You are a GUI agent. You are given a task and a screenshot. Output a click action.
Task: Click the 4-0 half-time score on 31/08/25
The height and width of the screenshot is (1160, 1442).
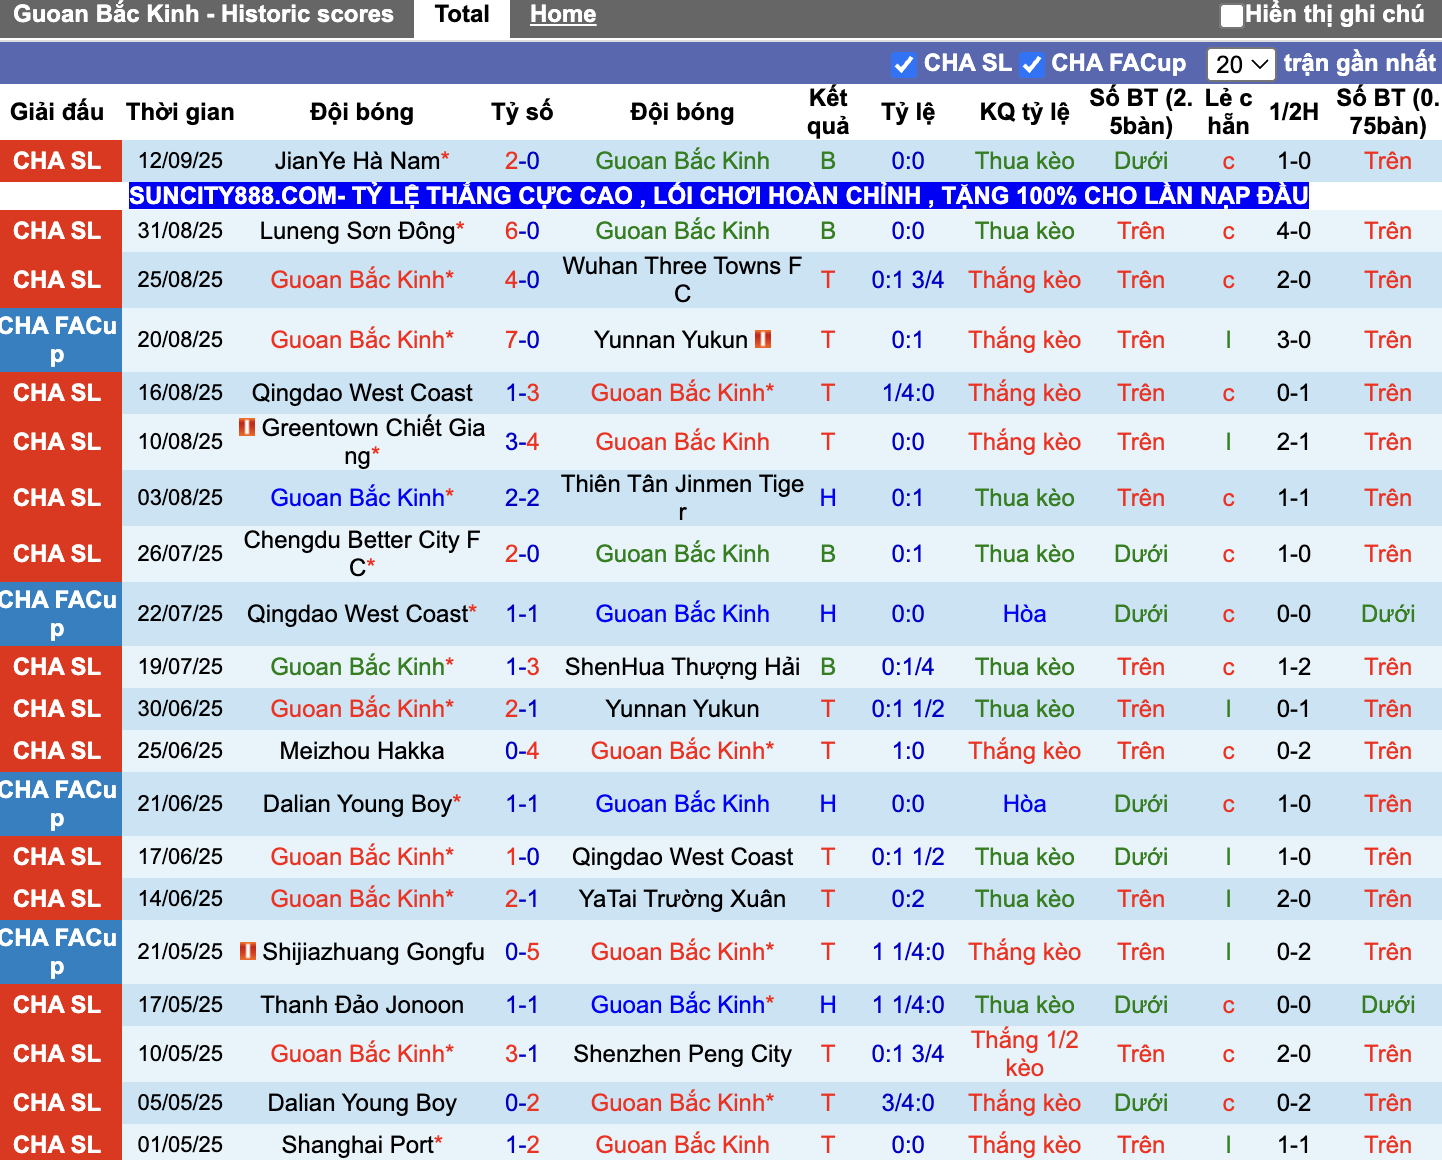pos(1294,231)
